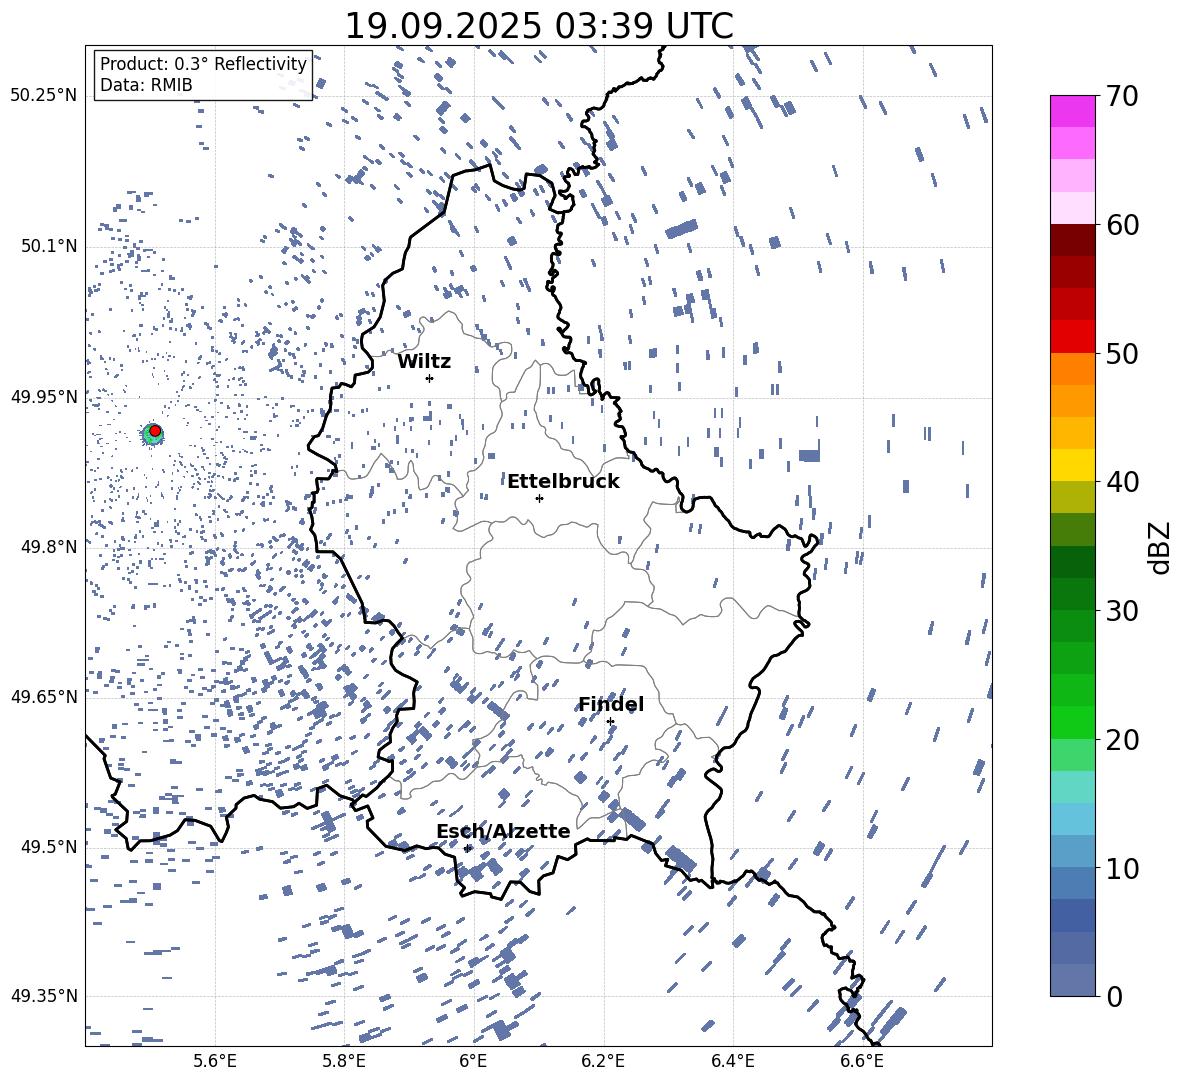Click the latitude label 50.25°N

point(44,96)
